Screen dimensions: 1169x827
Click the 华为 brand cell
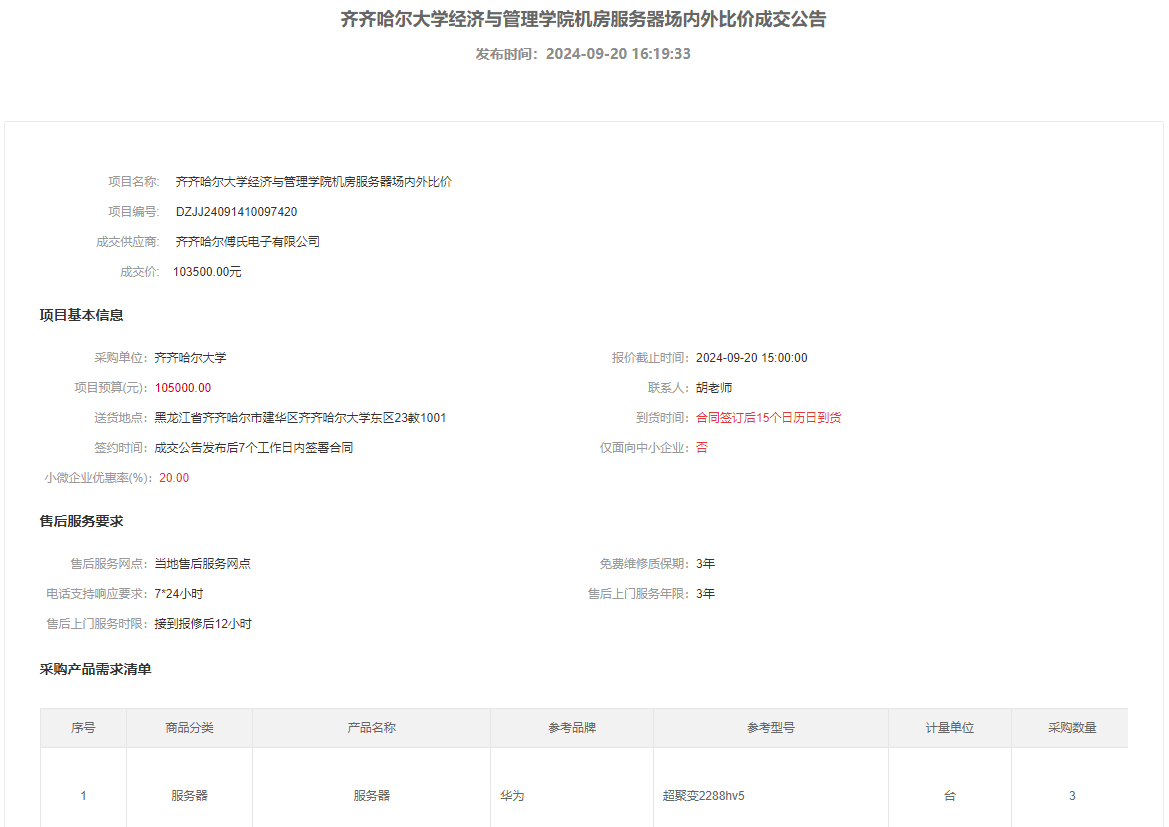[x=512, y=796]
